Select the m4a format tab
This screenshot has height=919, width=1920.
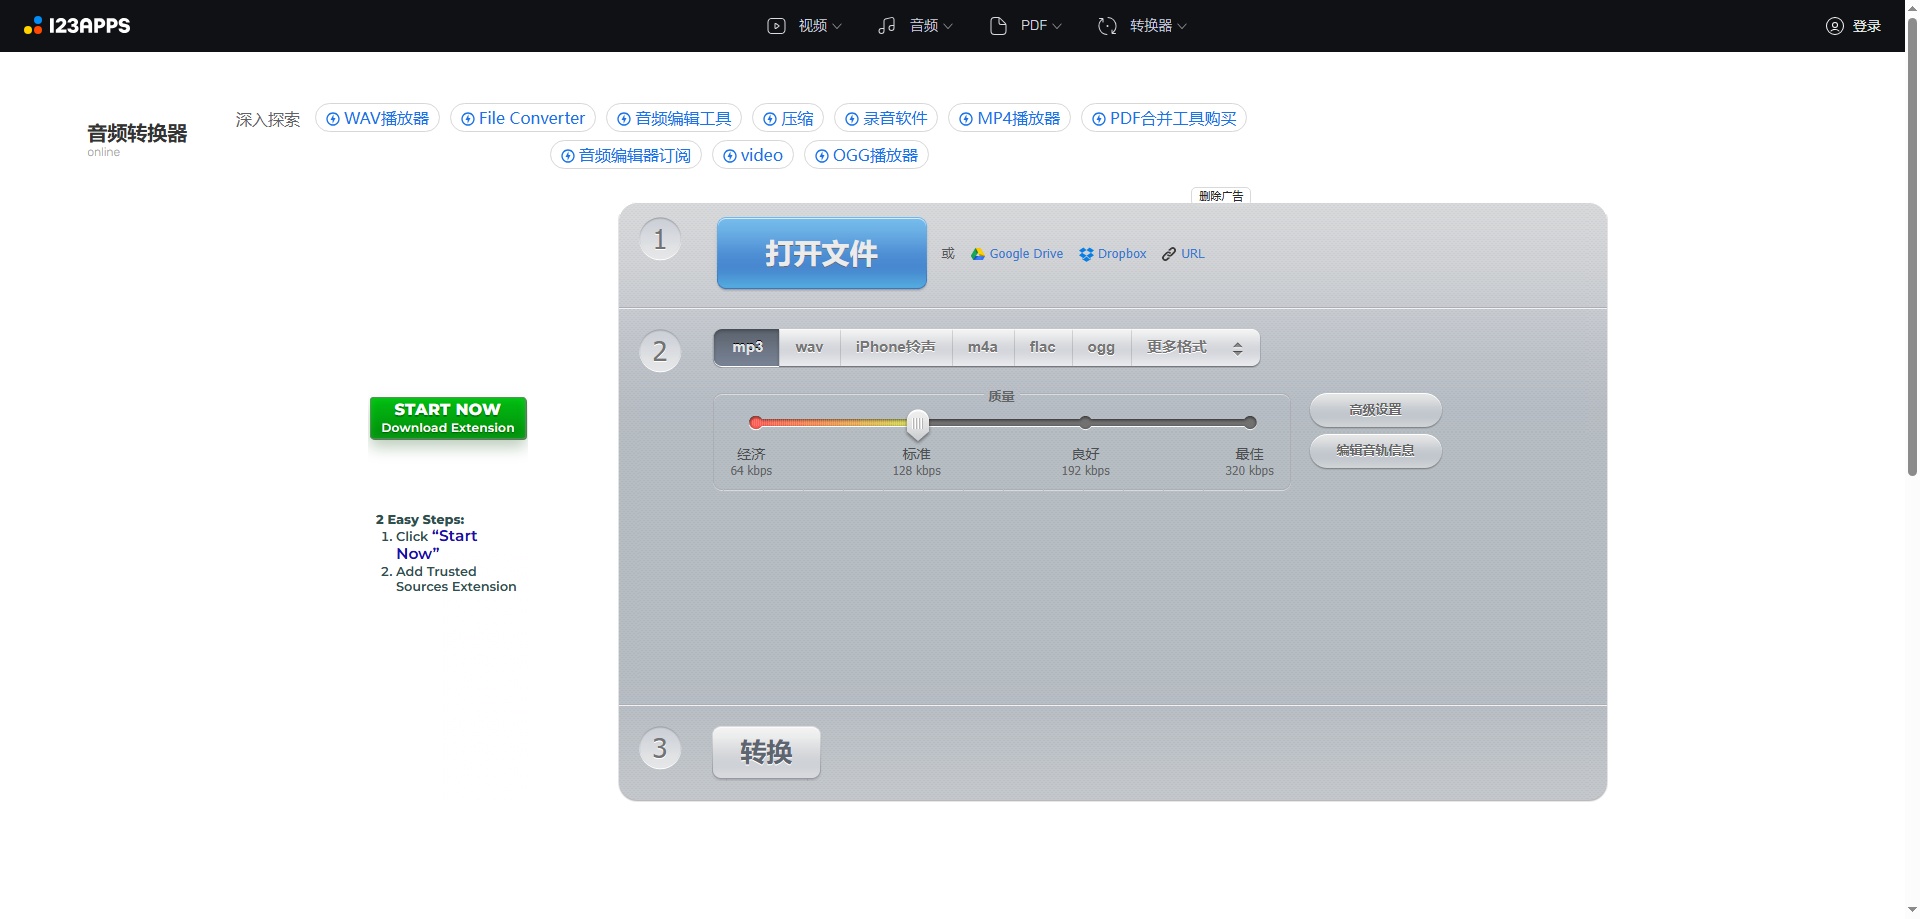tap(982, 347)
